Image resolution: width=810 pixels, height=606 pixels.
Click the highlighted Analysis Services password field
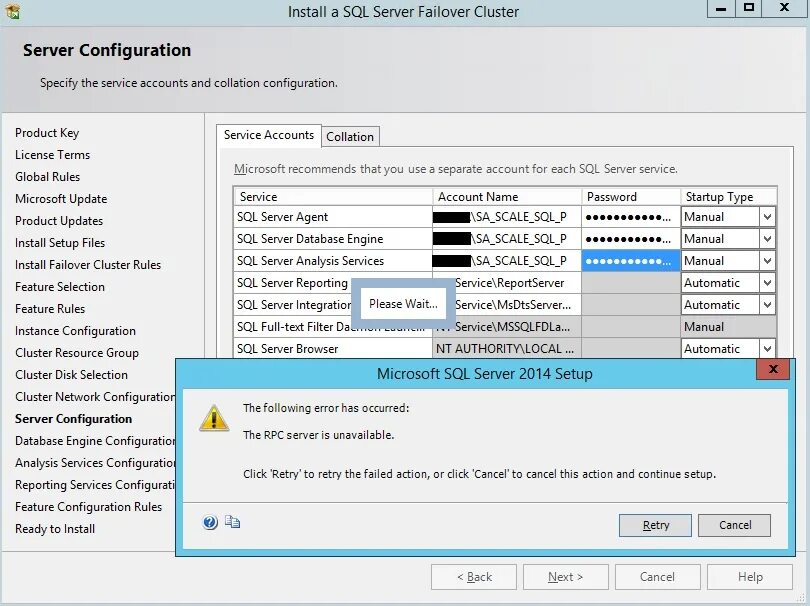click(631, 261)
